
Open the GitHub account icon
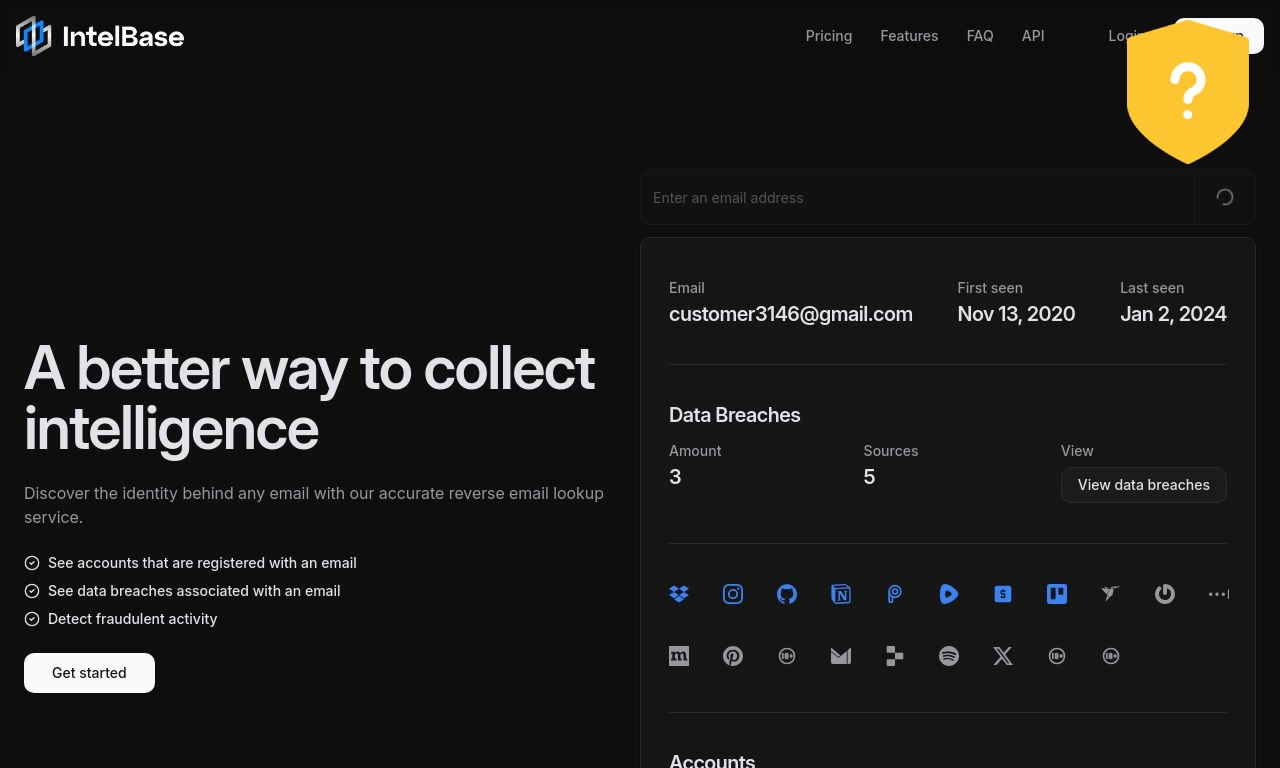pos(787,594)
